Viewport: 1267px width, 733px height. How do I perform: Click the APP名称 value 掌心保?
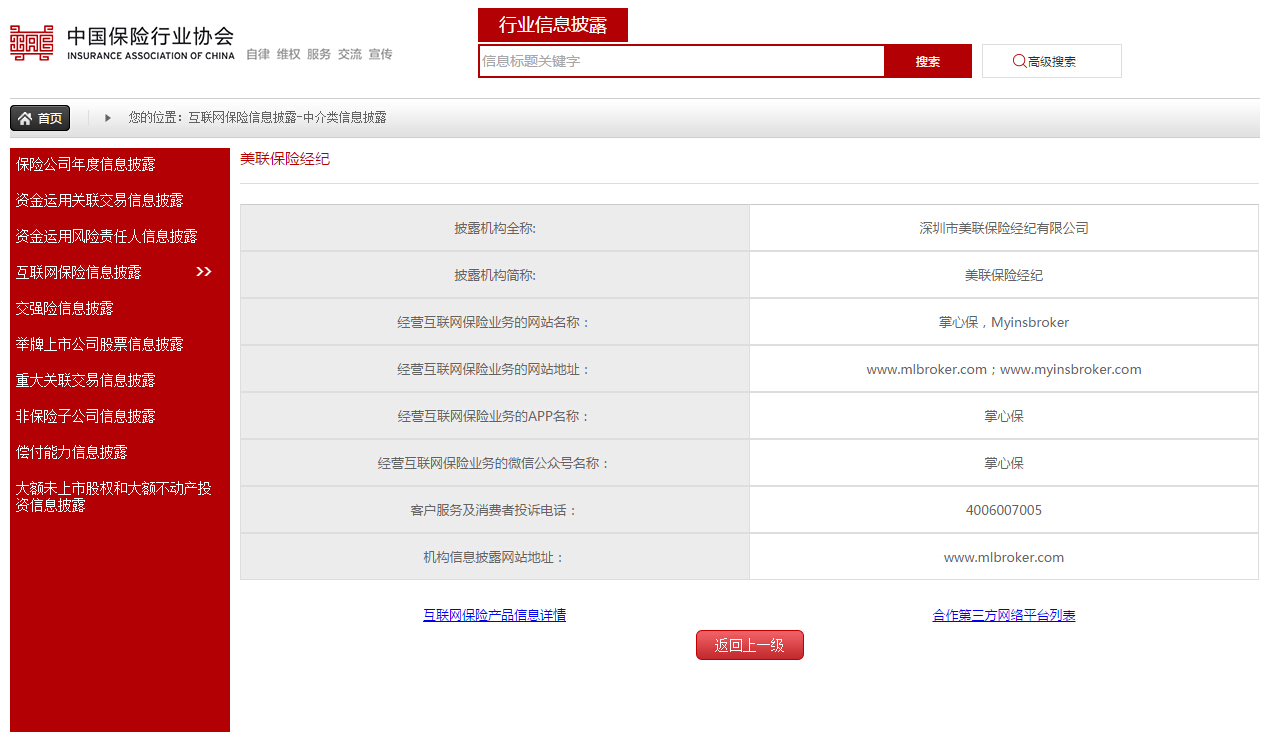pyautogui.click(x=1004, y=416)
